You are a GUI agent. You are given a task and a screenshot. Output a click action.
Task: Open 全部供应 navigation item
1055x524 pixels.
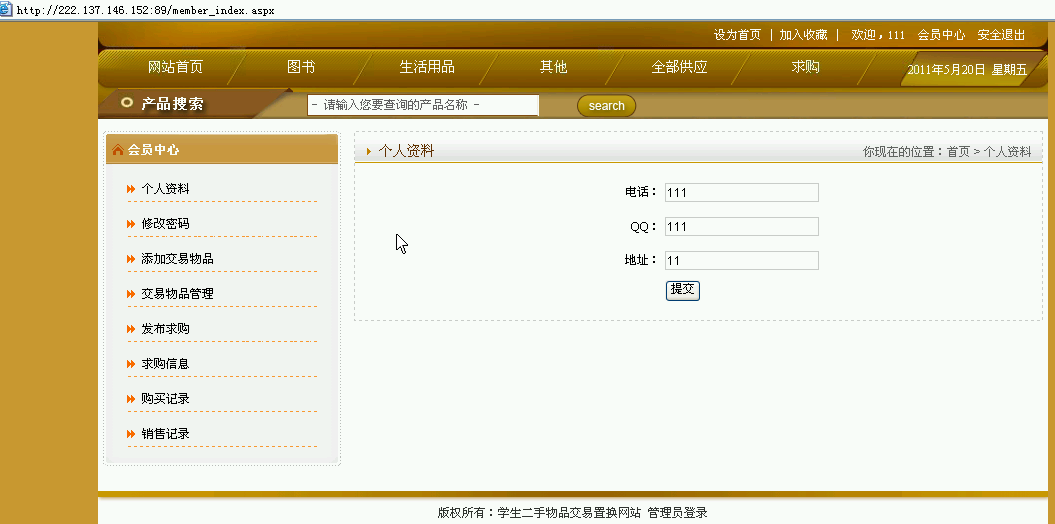679,67
